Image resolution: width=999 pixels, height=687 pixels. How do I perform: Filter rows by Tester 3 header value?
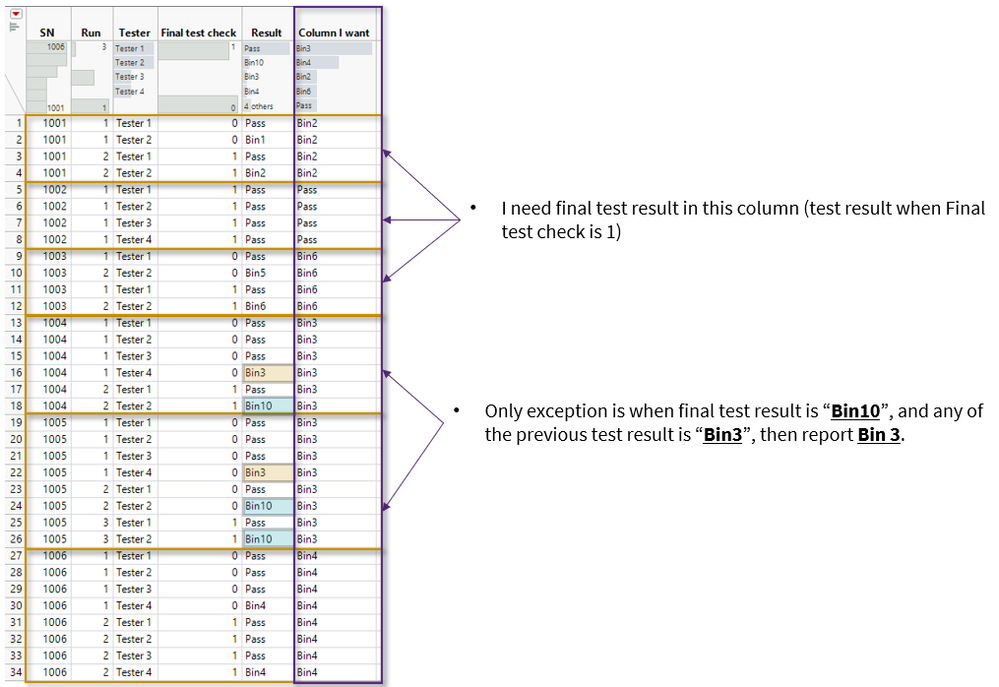click(x=131, y=75)
